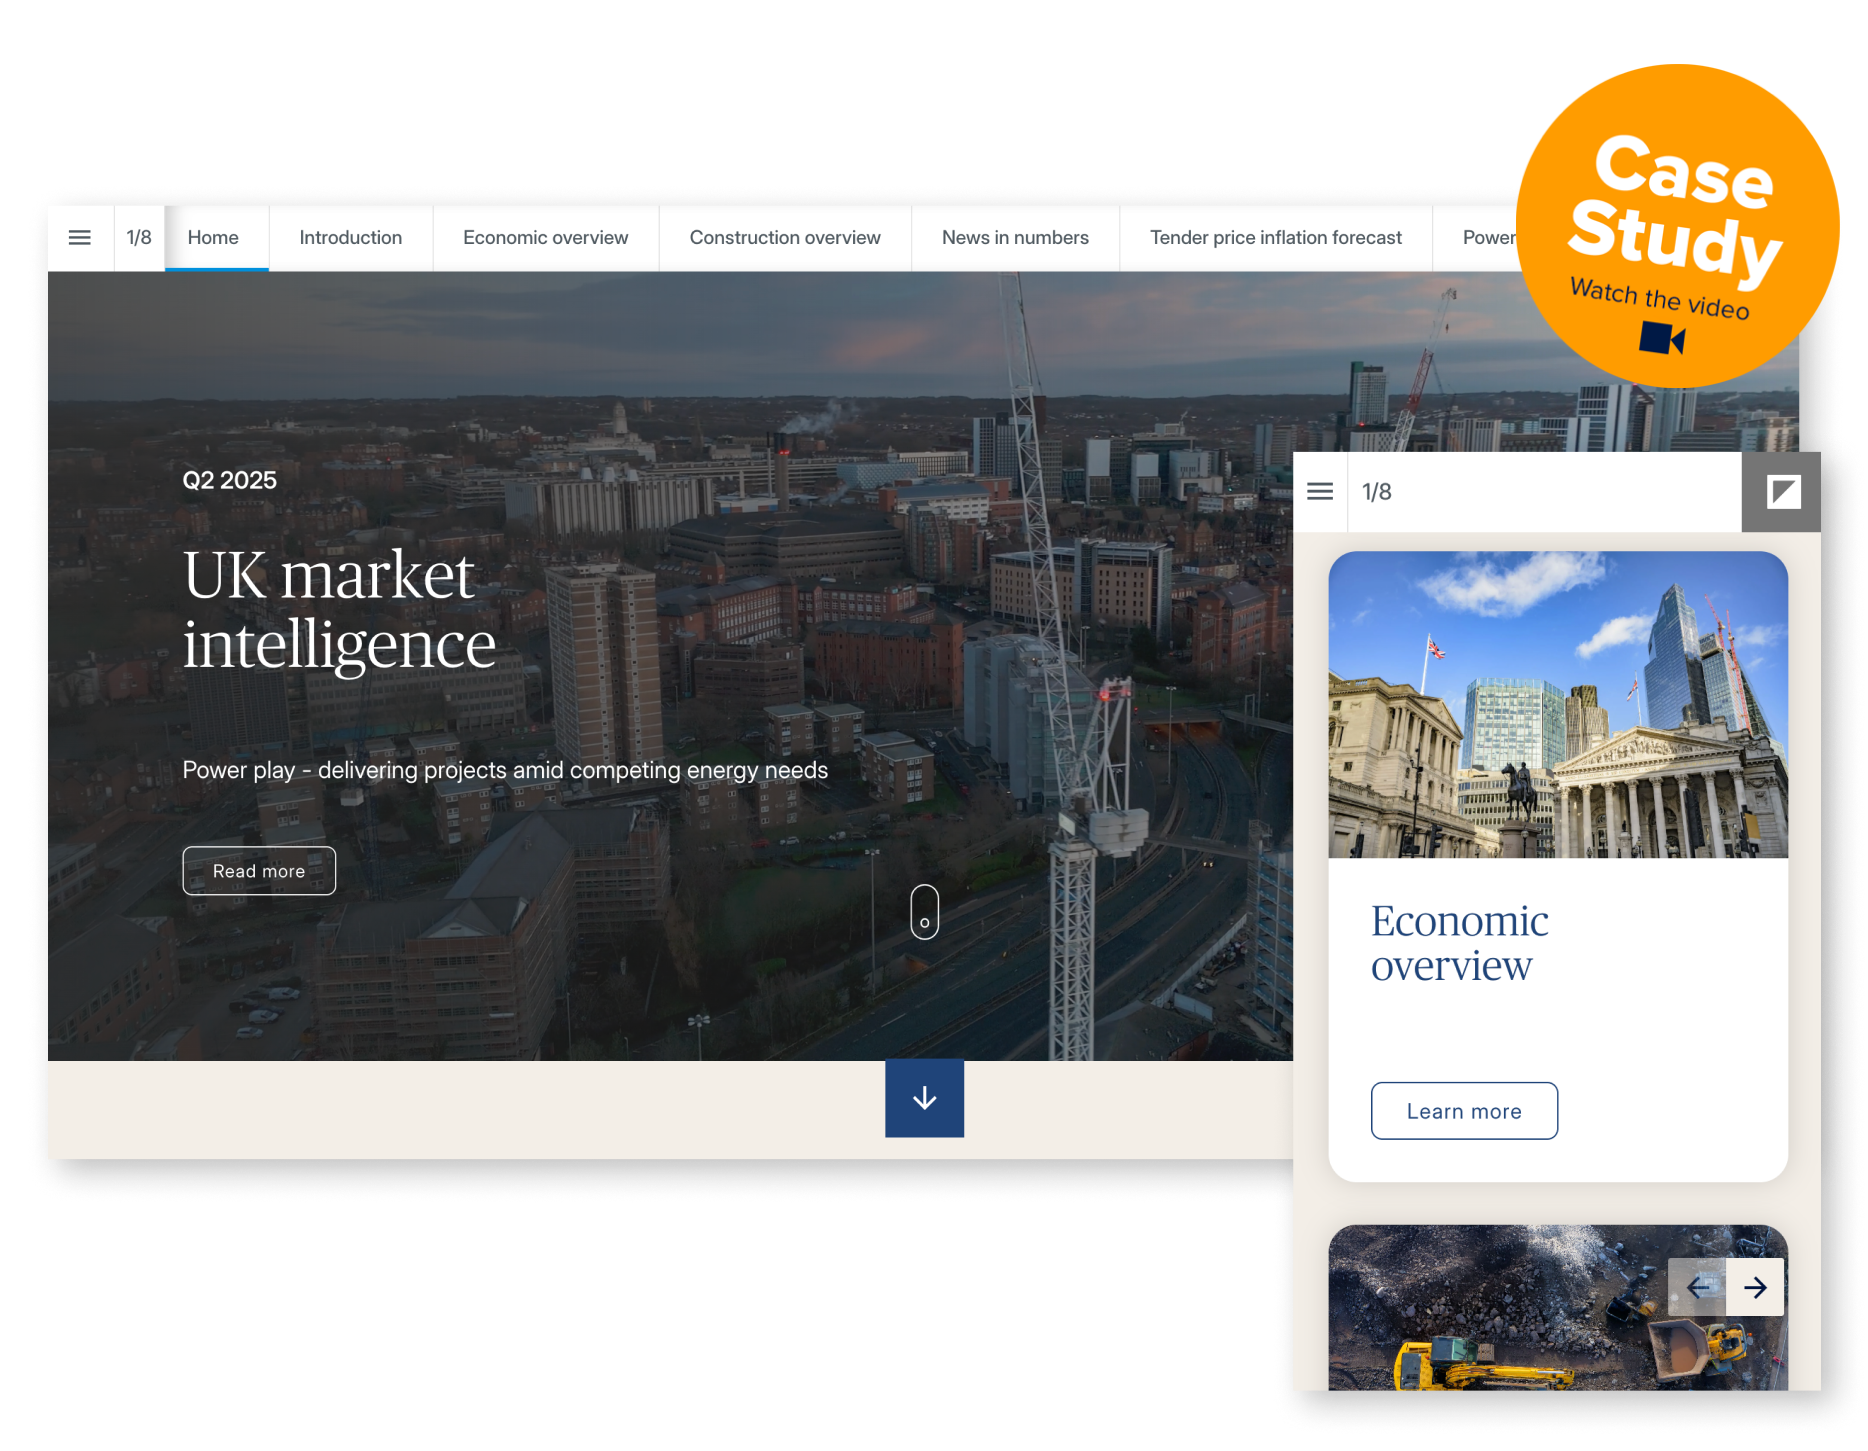1868x1451 pixels.
Task: Switch to Economic overview tab
Action: point(545,238)
